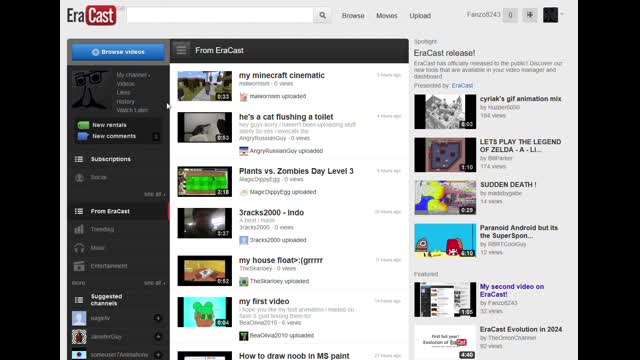Subscribe to first suggested channel plus
This screenshot has height=360, width=640.
(x=158, y=318)
